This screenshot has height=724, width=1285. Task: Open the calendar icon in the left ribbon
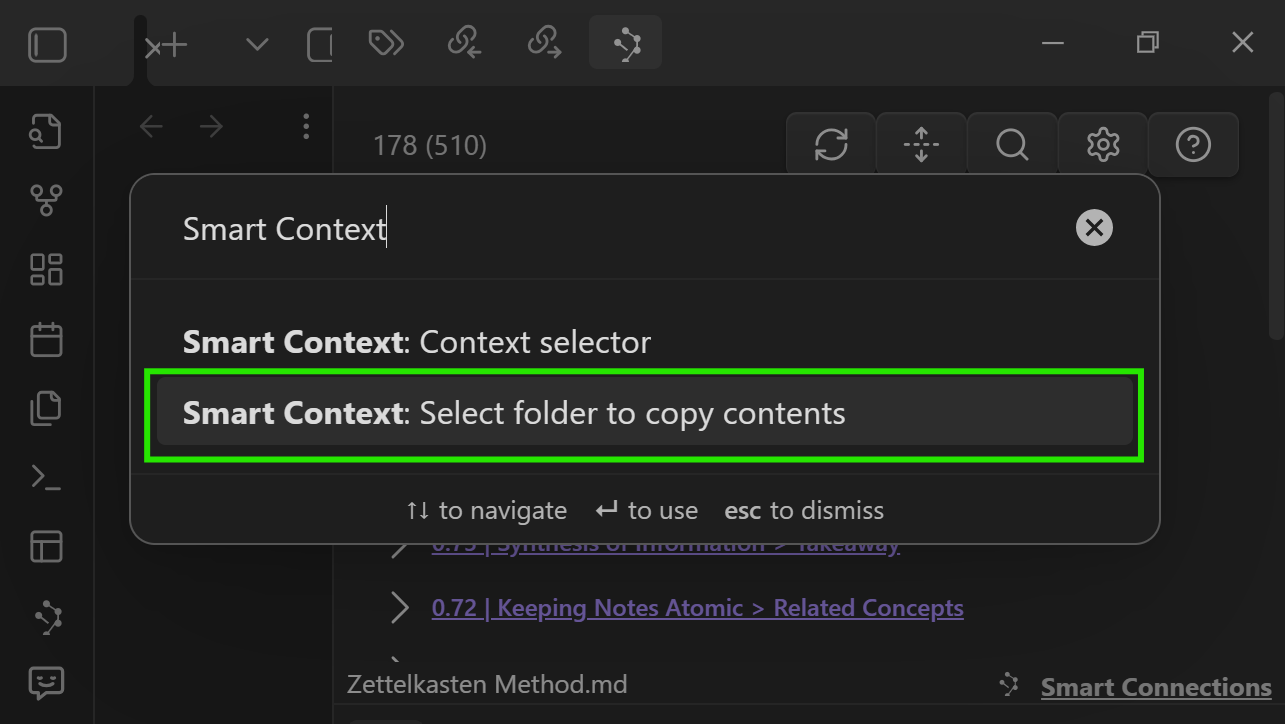(45, 339)
